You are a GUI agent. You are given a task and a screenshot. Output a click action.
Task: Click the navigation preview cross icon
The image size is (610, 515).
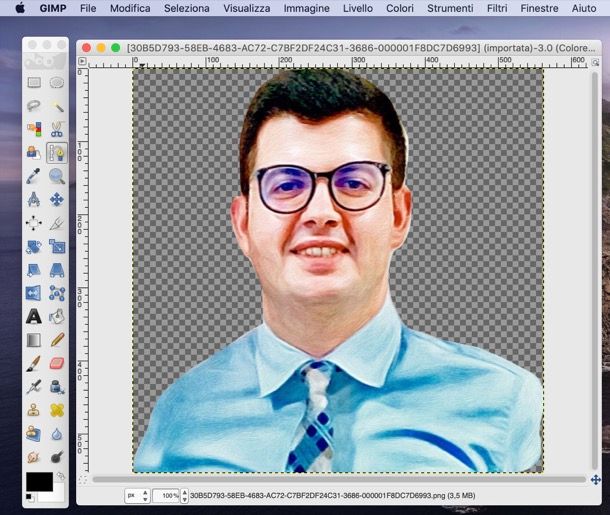coord(596,480)
